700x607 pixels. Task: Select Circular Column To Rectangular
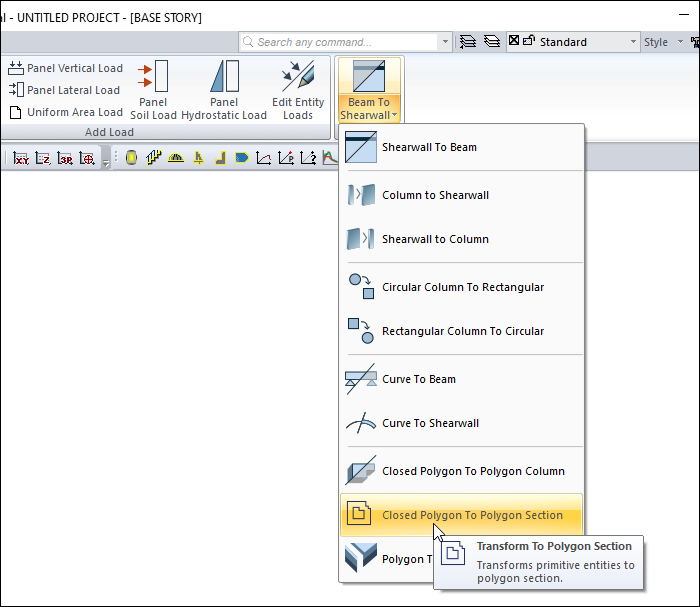coord(461,287)
